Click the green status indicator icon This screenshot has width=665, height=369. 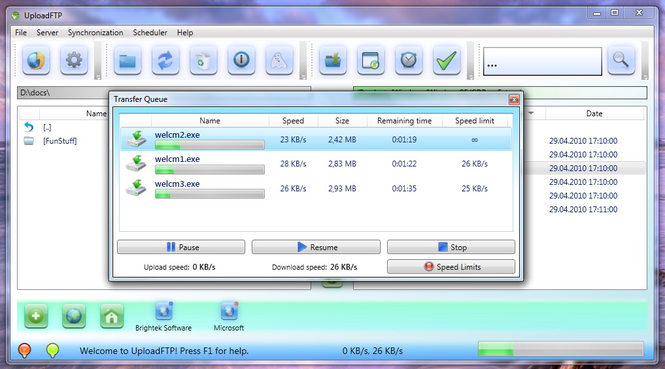(52, 350)
